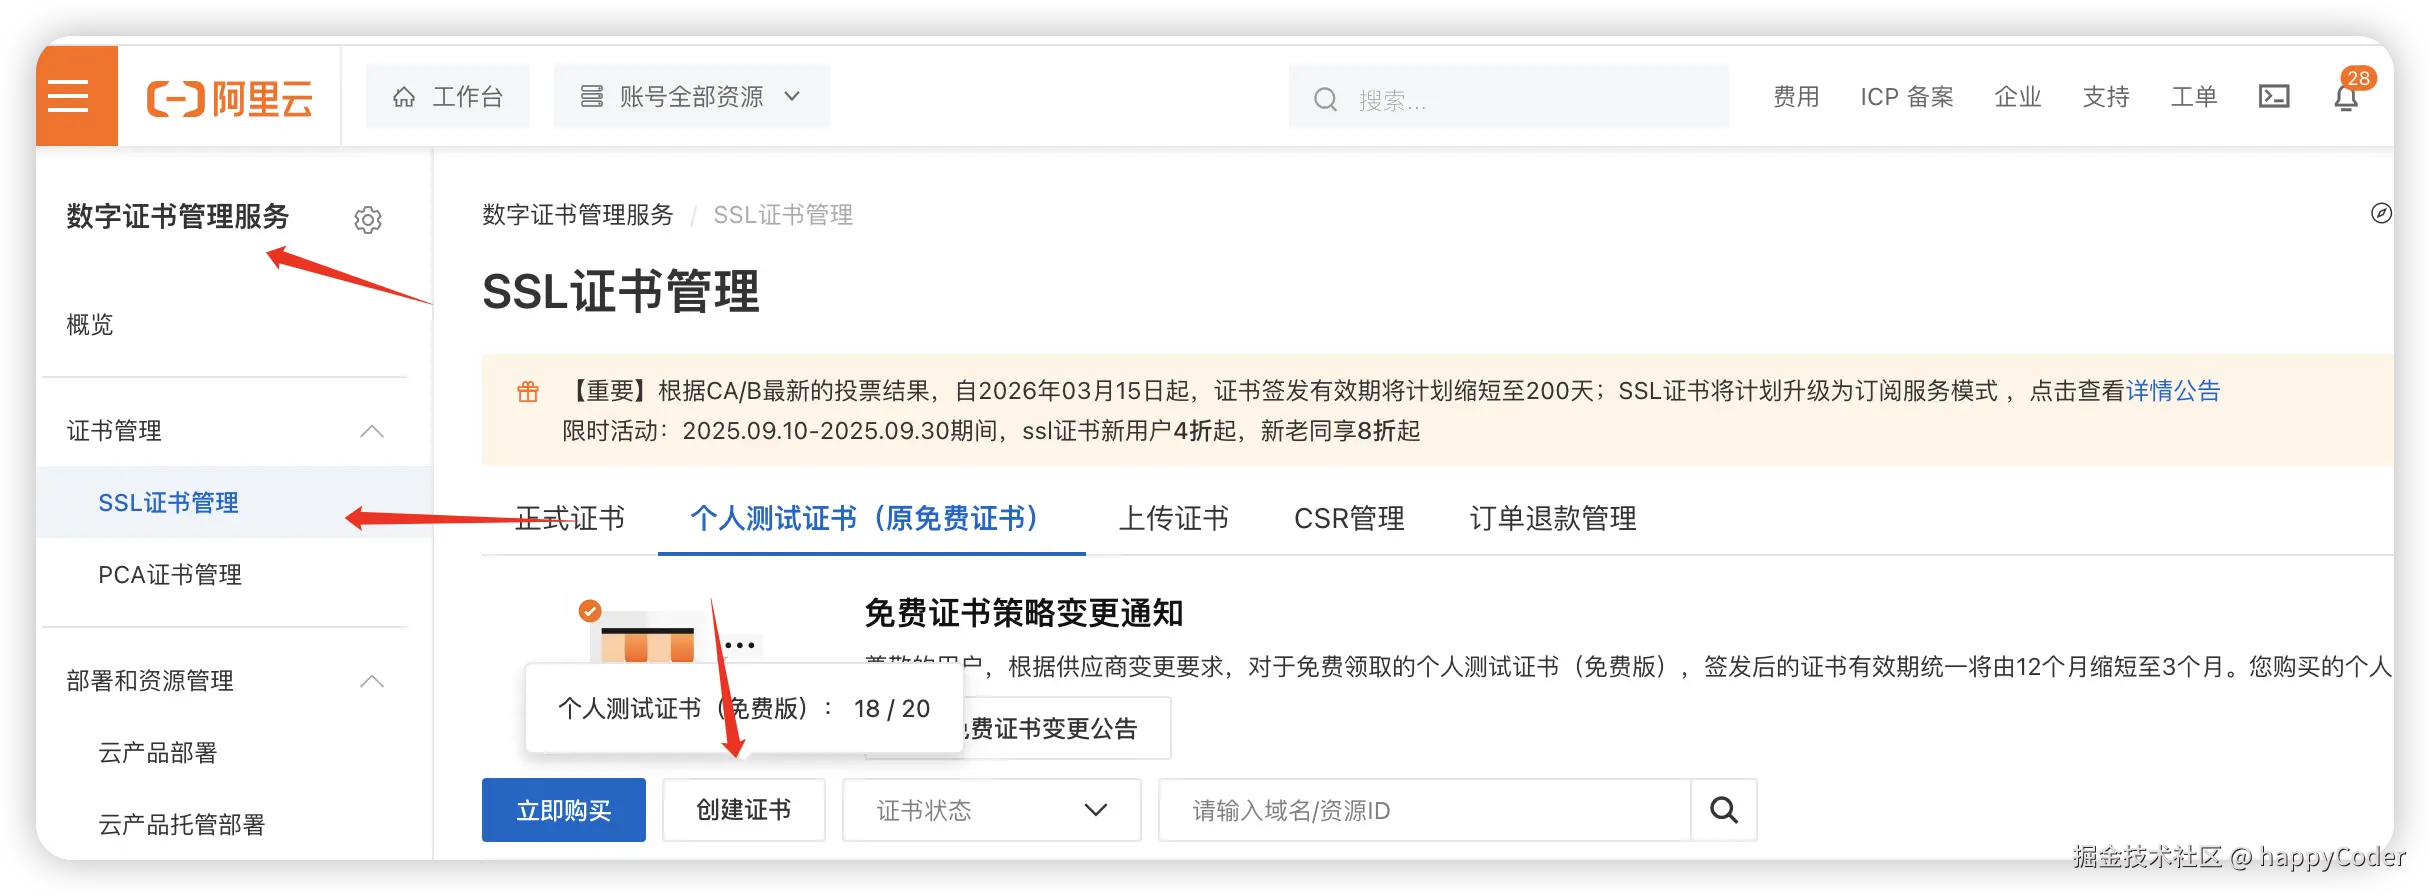2430x896 pixels.
Task: Click the 创建证书 button
Action: coord(744,810)
